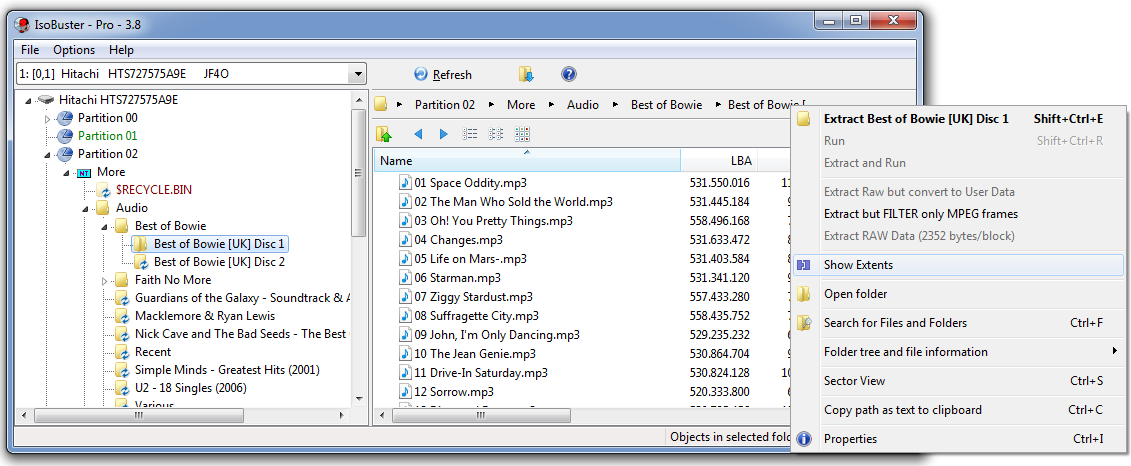Click the Nick Cave folder icon

tap(122, 334)
